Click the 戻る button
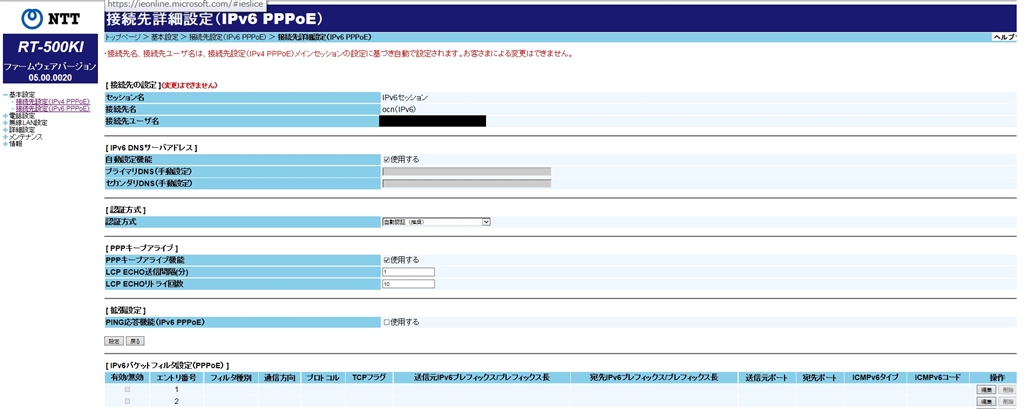Viewport: 1024px width, 409px height. coord(135,341)
